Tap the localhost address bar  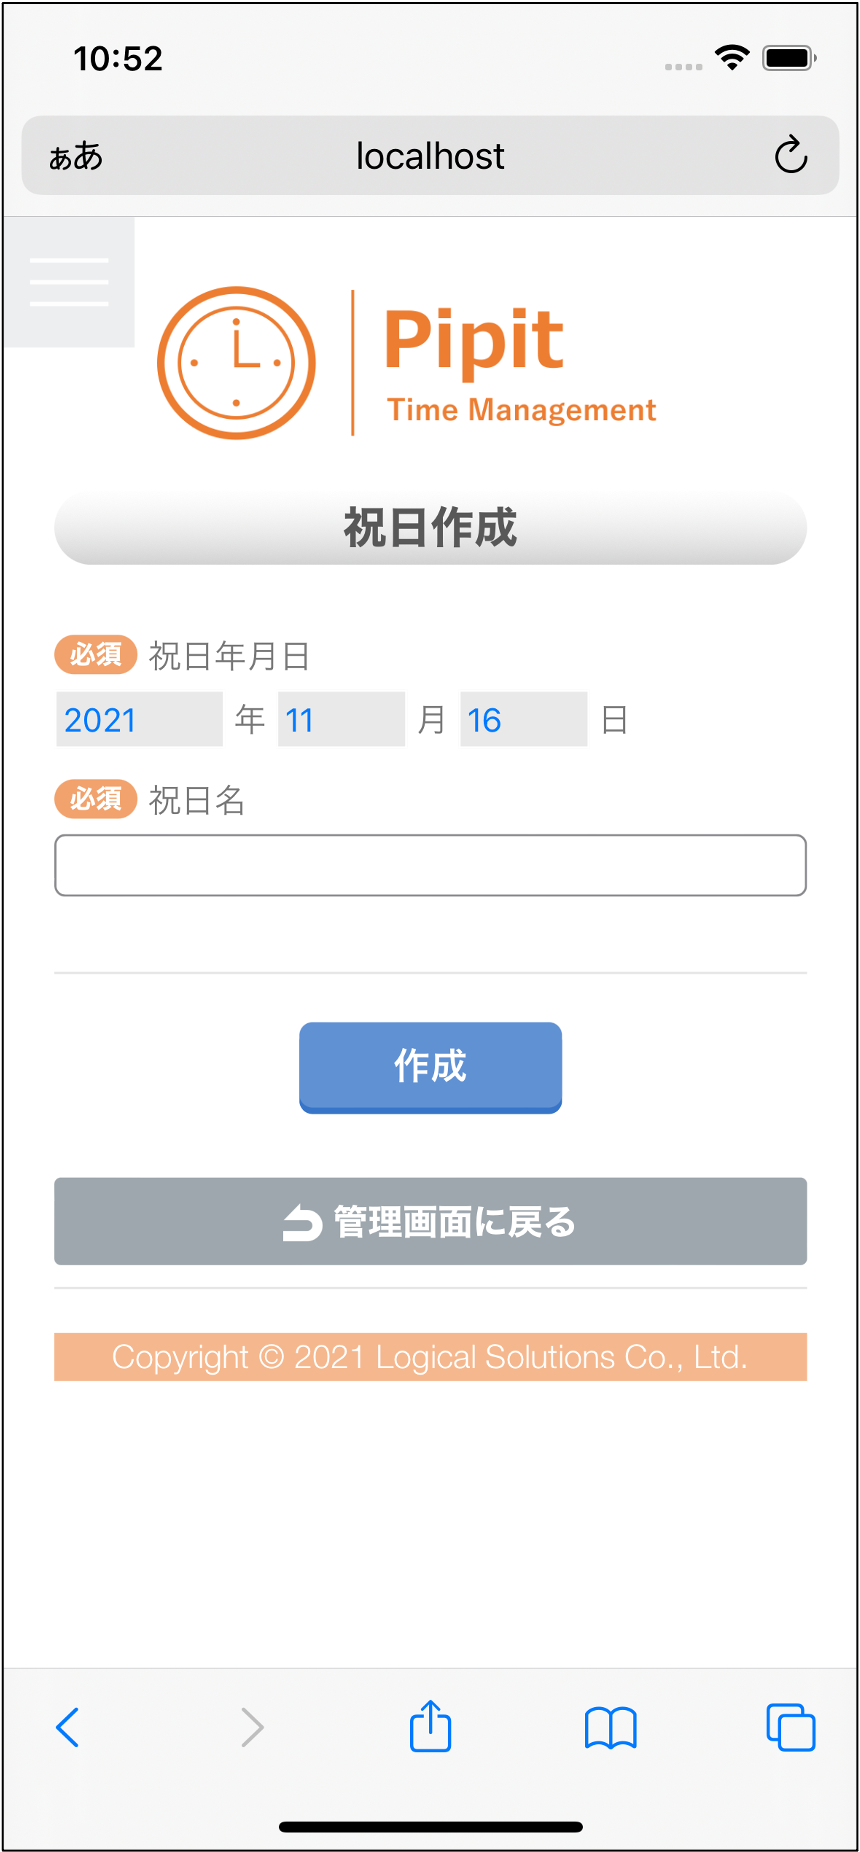[430, 156]
